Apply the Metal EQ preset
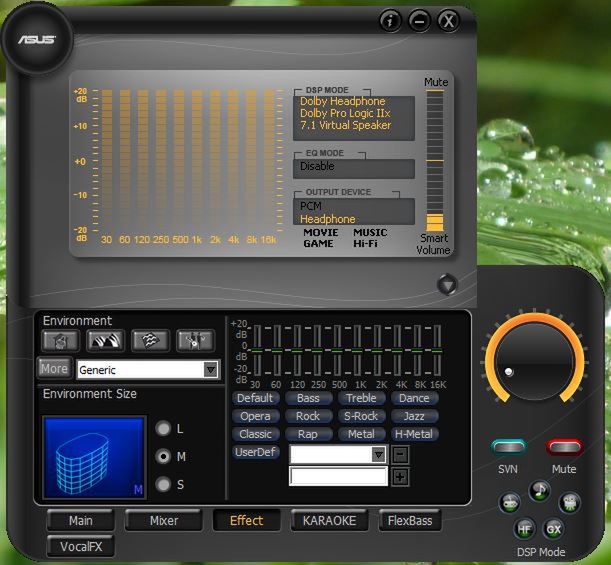Screen dimensions: 611x565 [361, 434]
